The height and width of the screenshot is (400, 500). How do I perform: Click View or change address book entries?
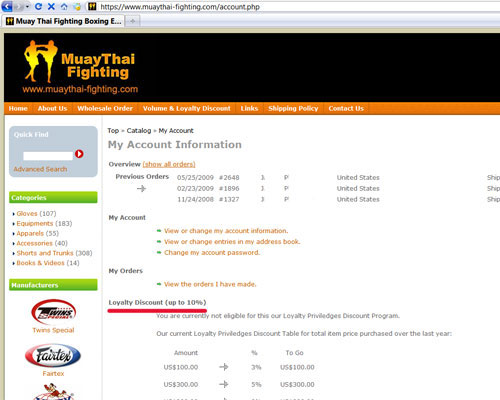[232, 242]
